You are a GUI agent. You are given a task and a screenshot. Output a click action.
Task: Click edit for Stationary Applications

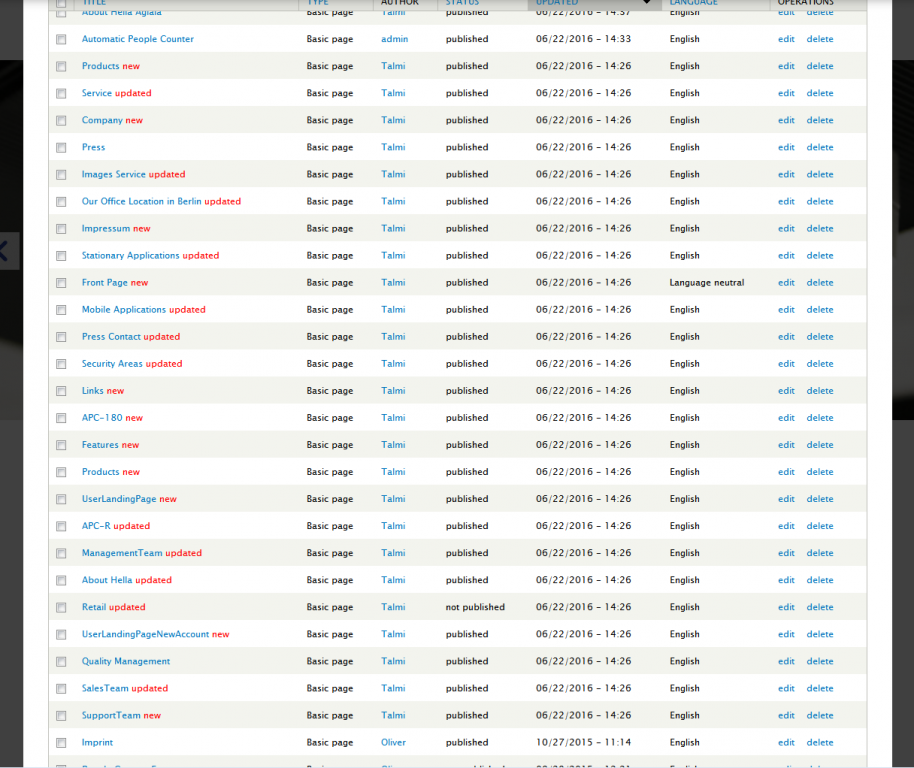pos(786,256)
